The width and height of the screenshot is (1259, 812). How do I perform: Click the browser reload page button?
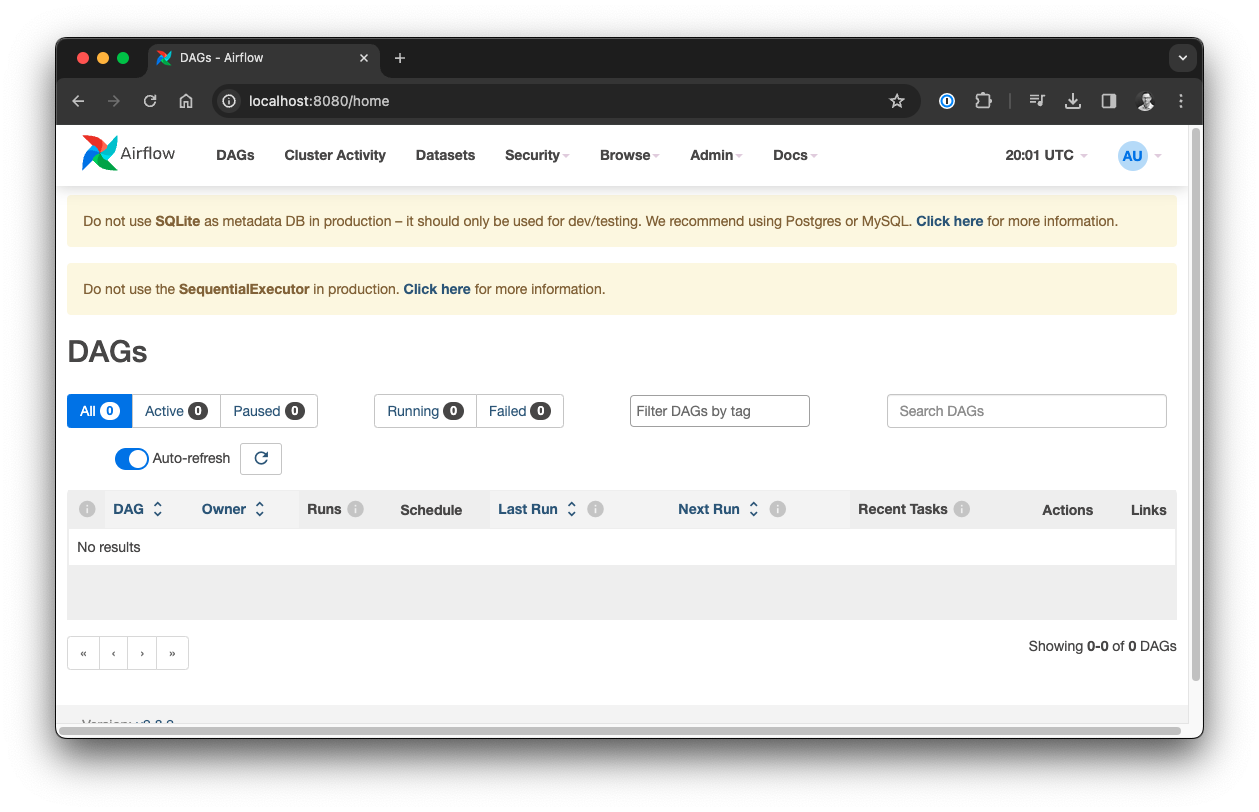(x=150, y=101)
